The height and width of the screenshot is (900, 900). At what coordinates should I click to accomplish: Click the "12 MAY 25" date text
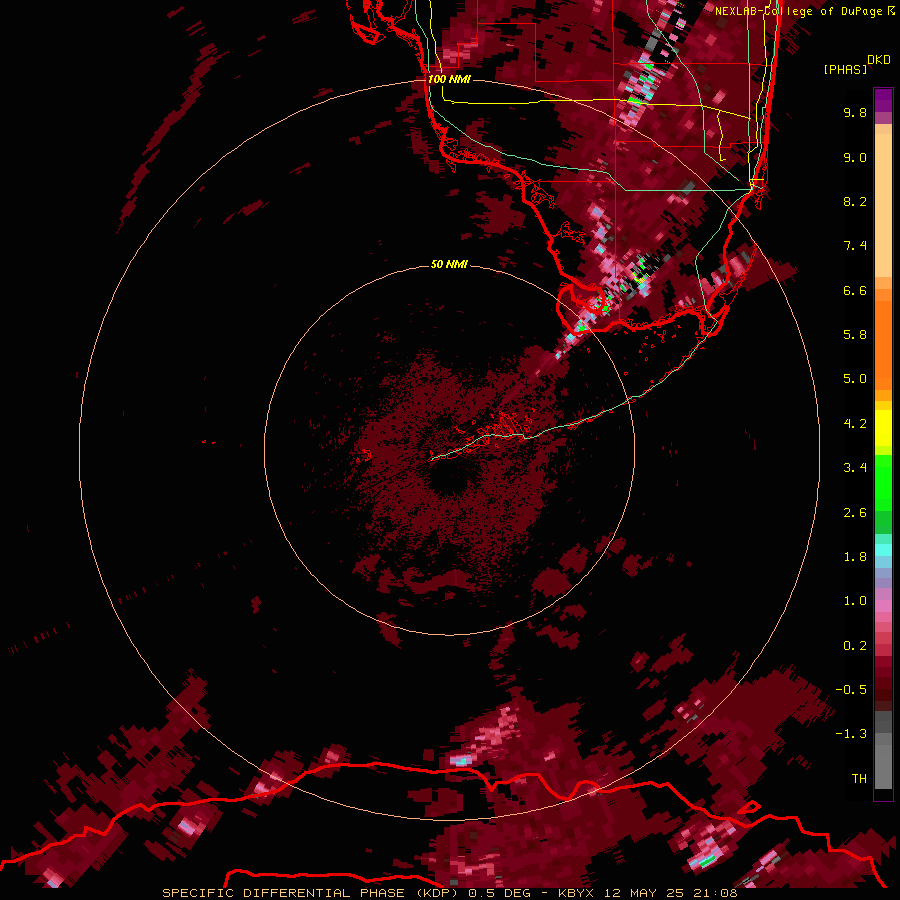(x=645, y=893)
